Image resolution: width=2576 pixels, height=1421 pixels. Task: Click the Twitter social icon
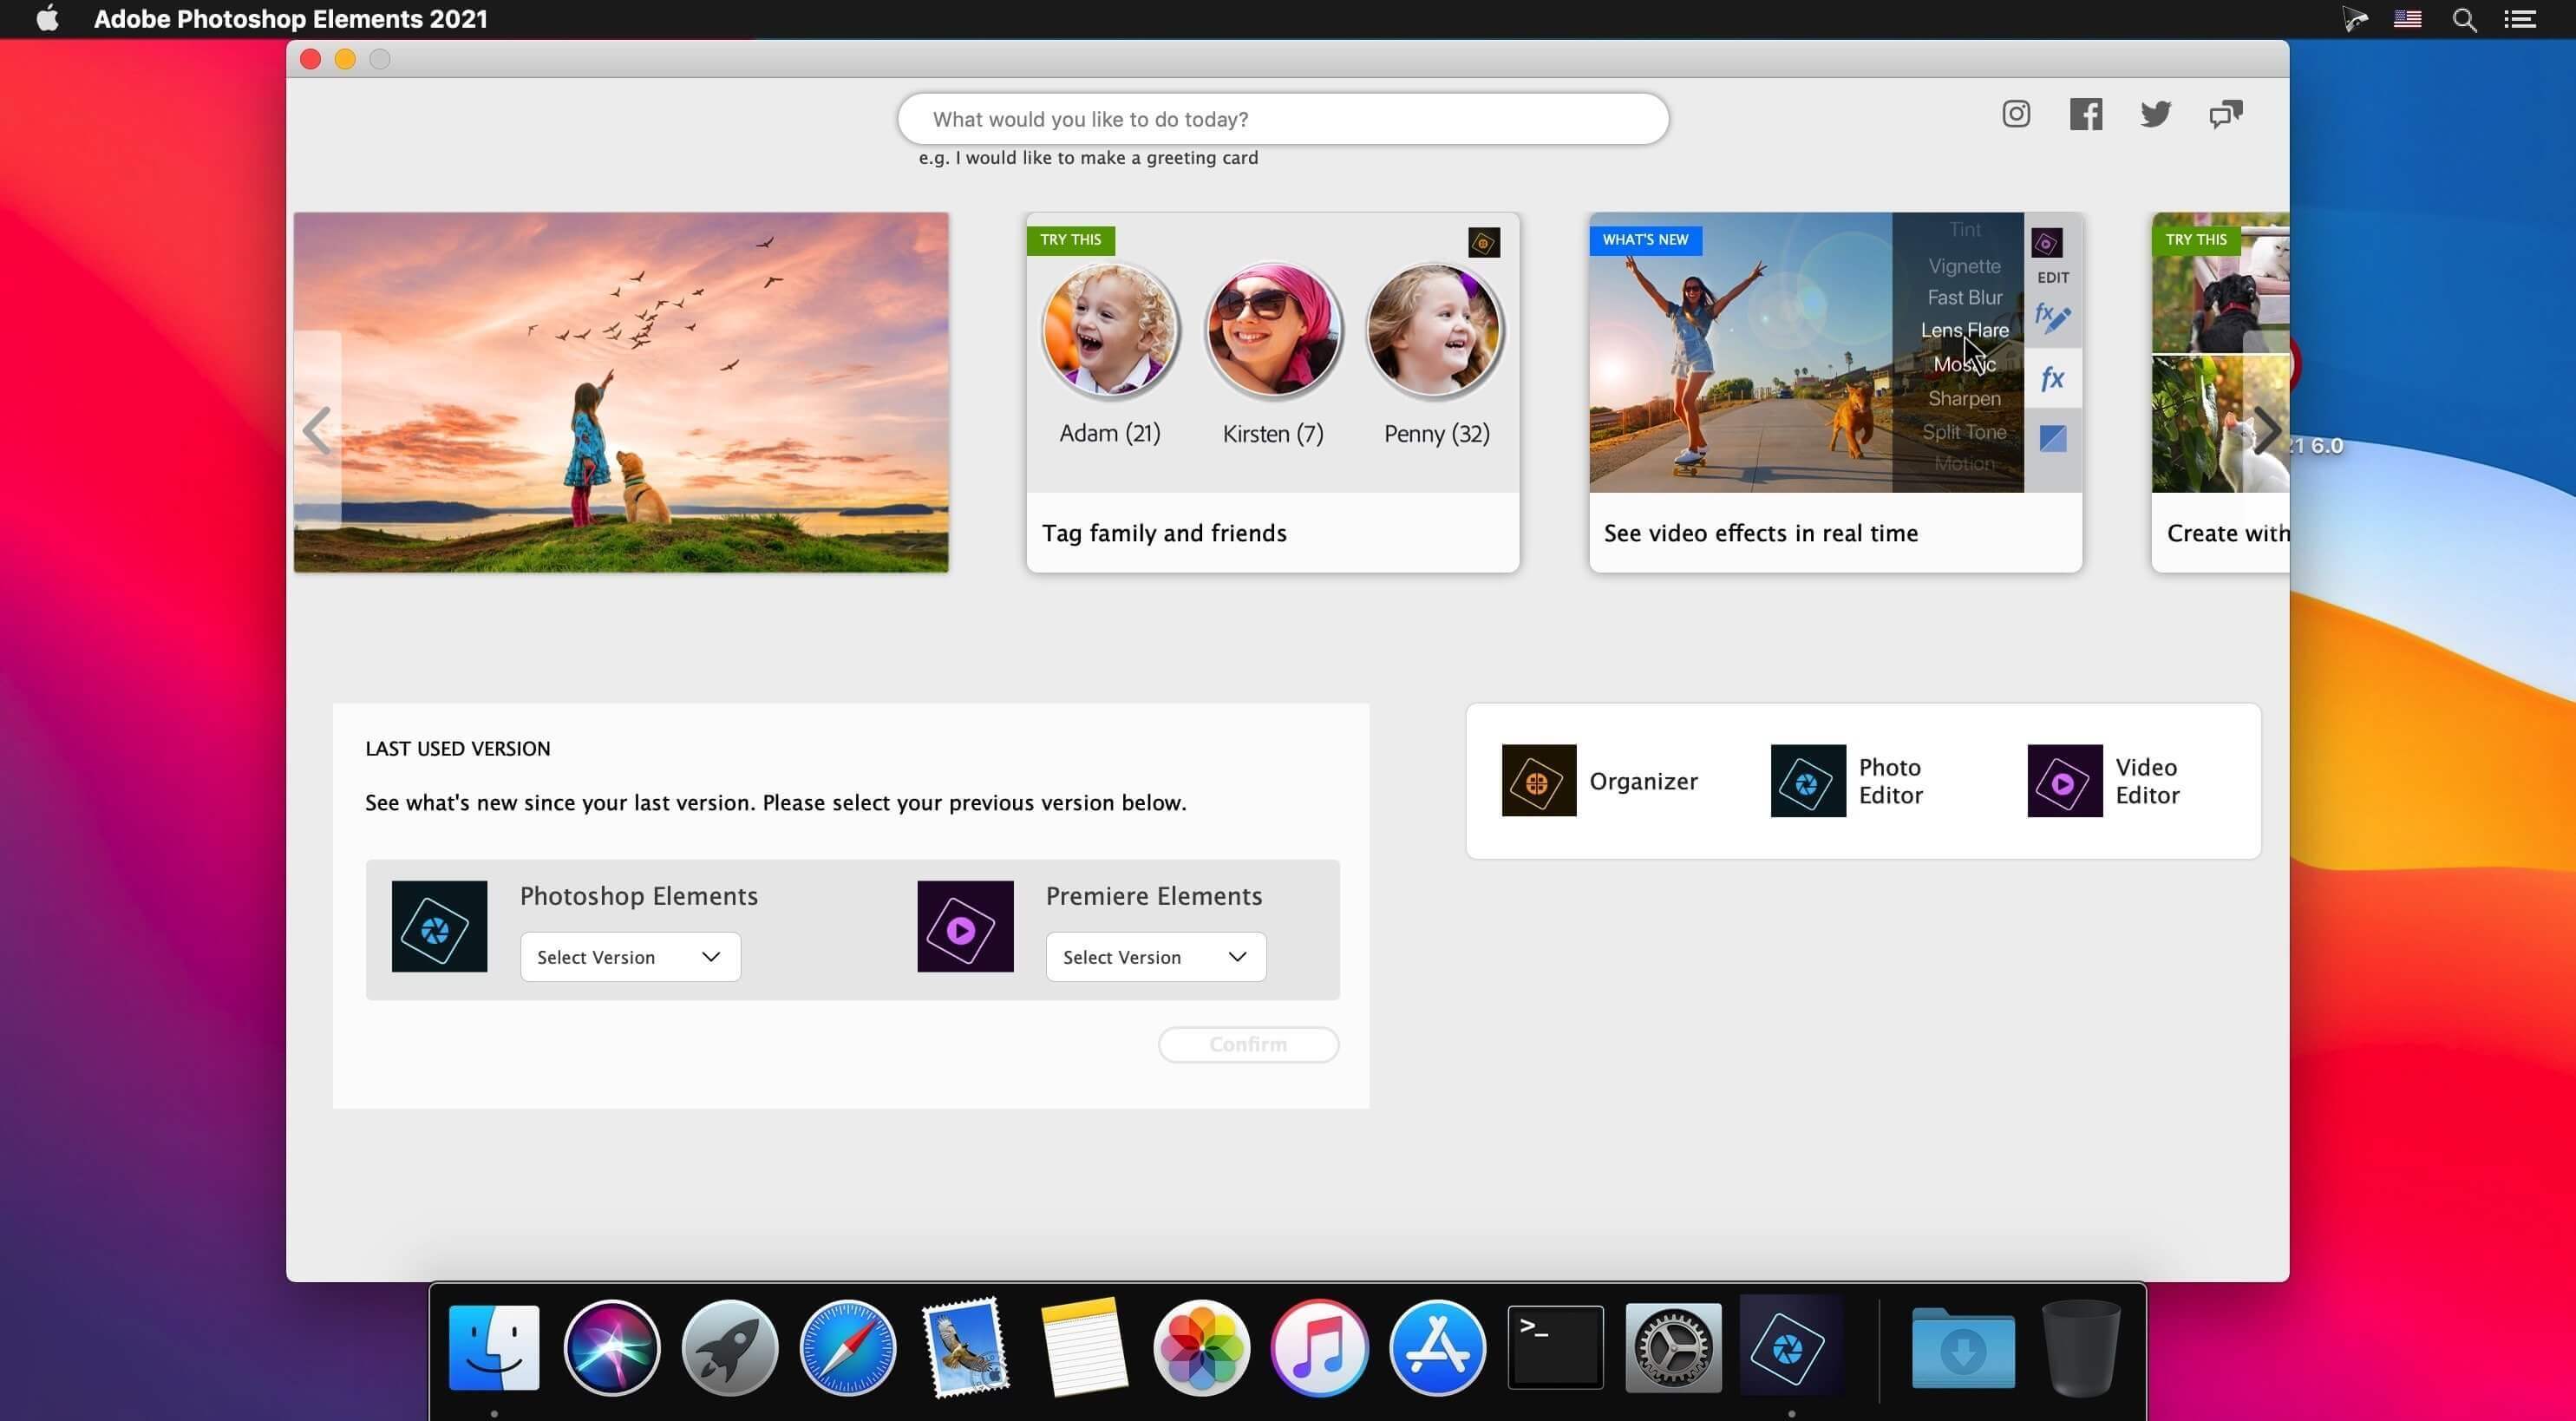tap(2153, 114)
